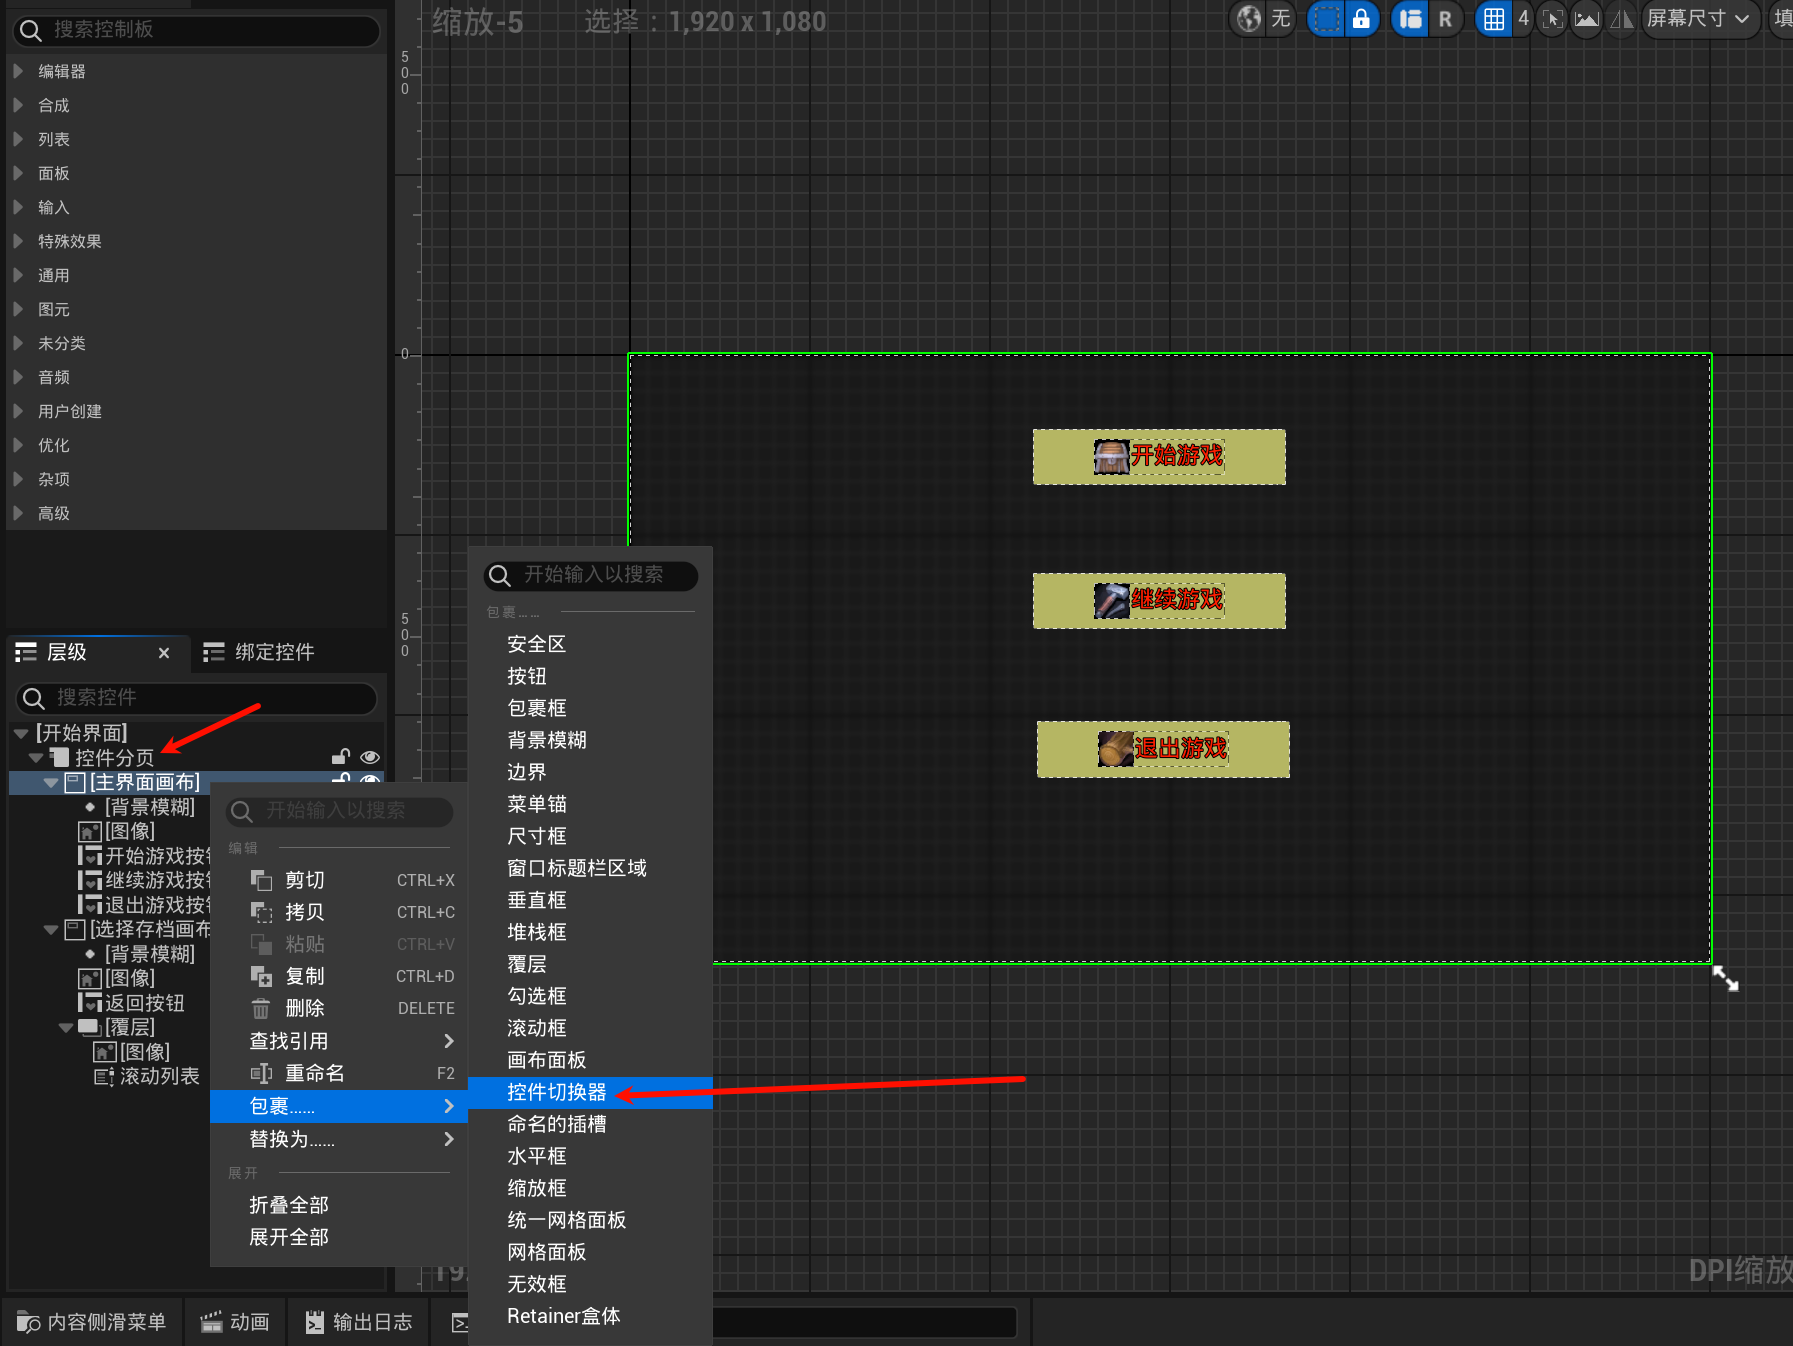
Task: Toggle the layout lock padlock button
Action: point(1361,19)
